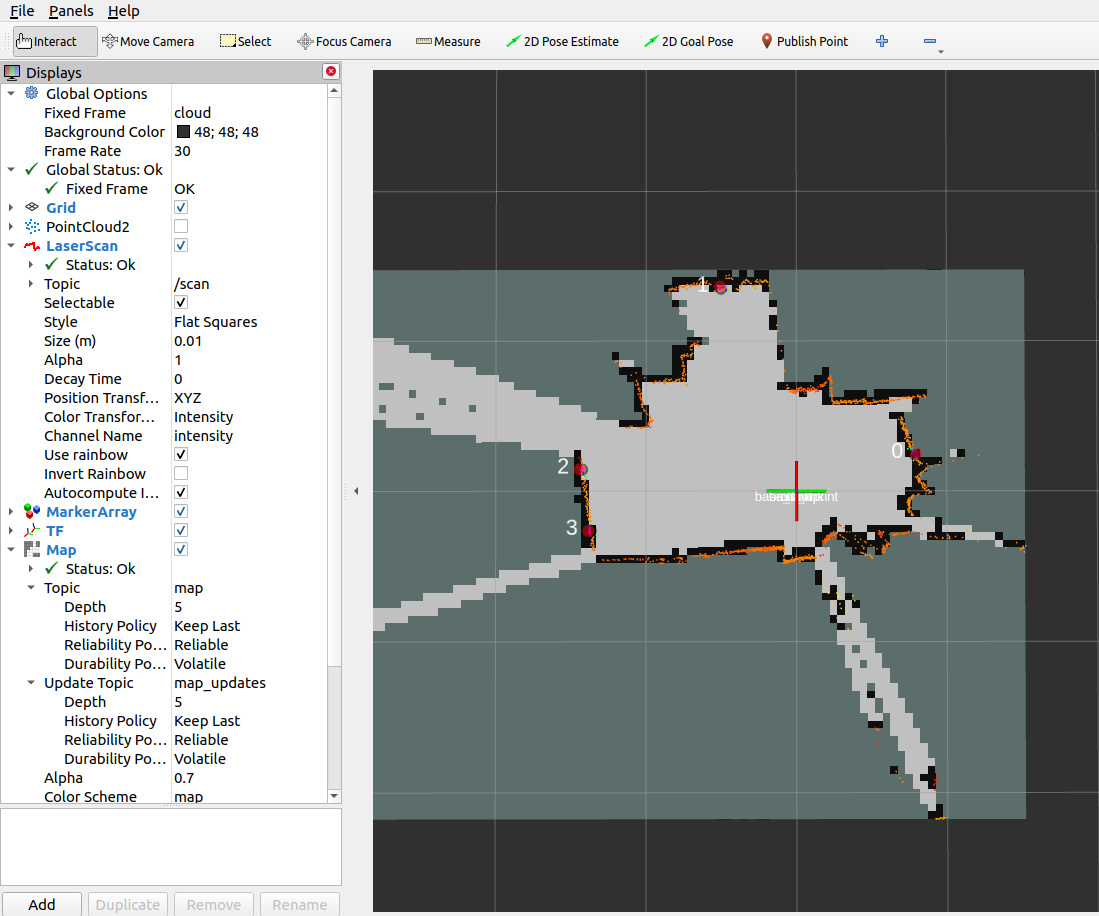Viewport: 1099px width, 916px height.
Task: Activate the Publish Point tool
Action: pos(804,41)
